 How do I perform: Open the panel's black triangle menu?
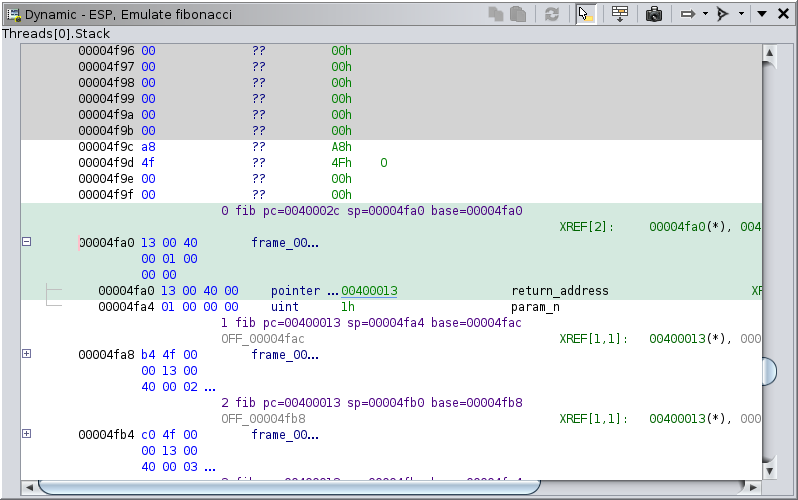click(762, 14)
